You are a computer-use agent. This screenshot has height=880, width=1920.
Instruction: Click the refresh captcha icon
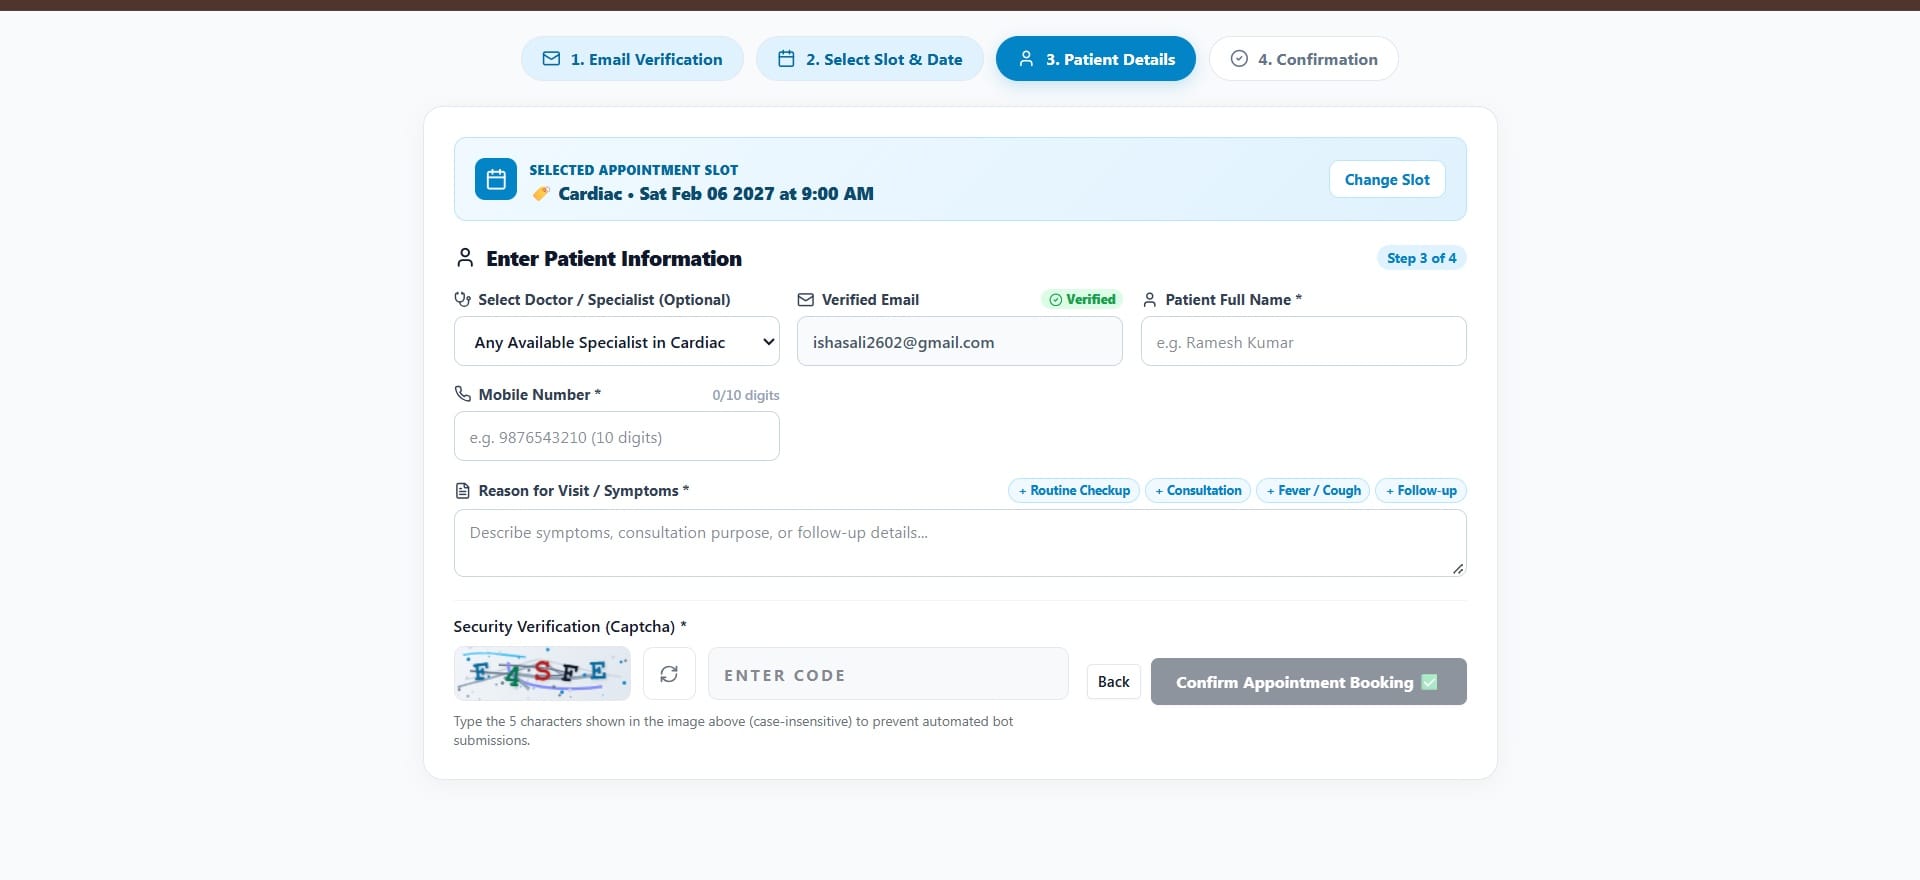(x=669, y=674)
